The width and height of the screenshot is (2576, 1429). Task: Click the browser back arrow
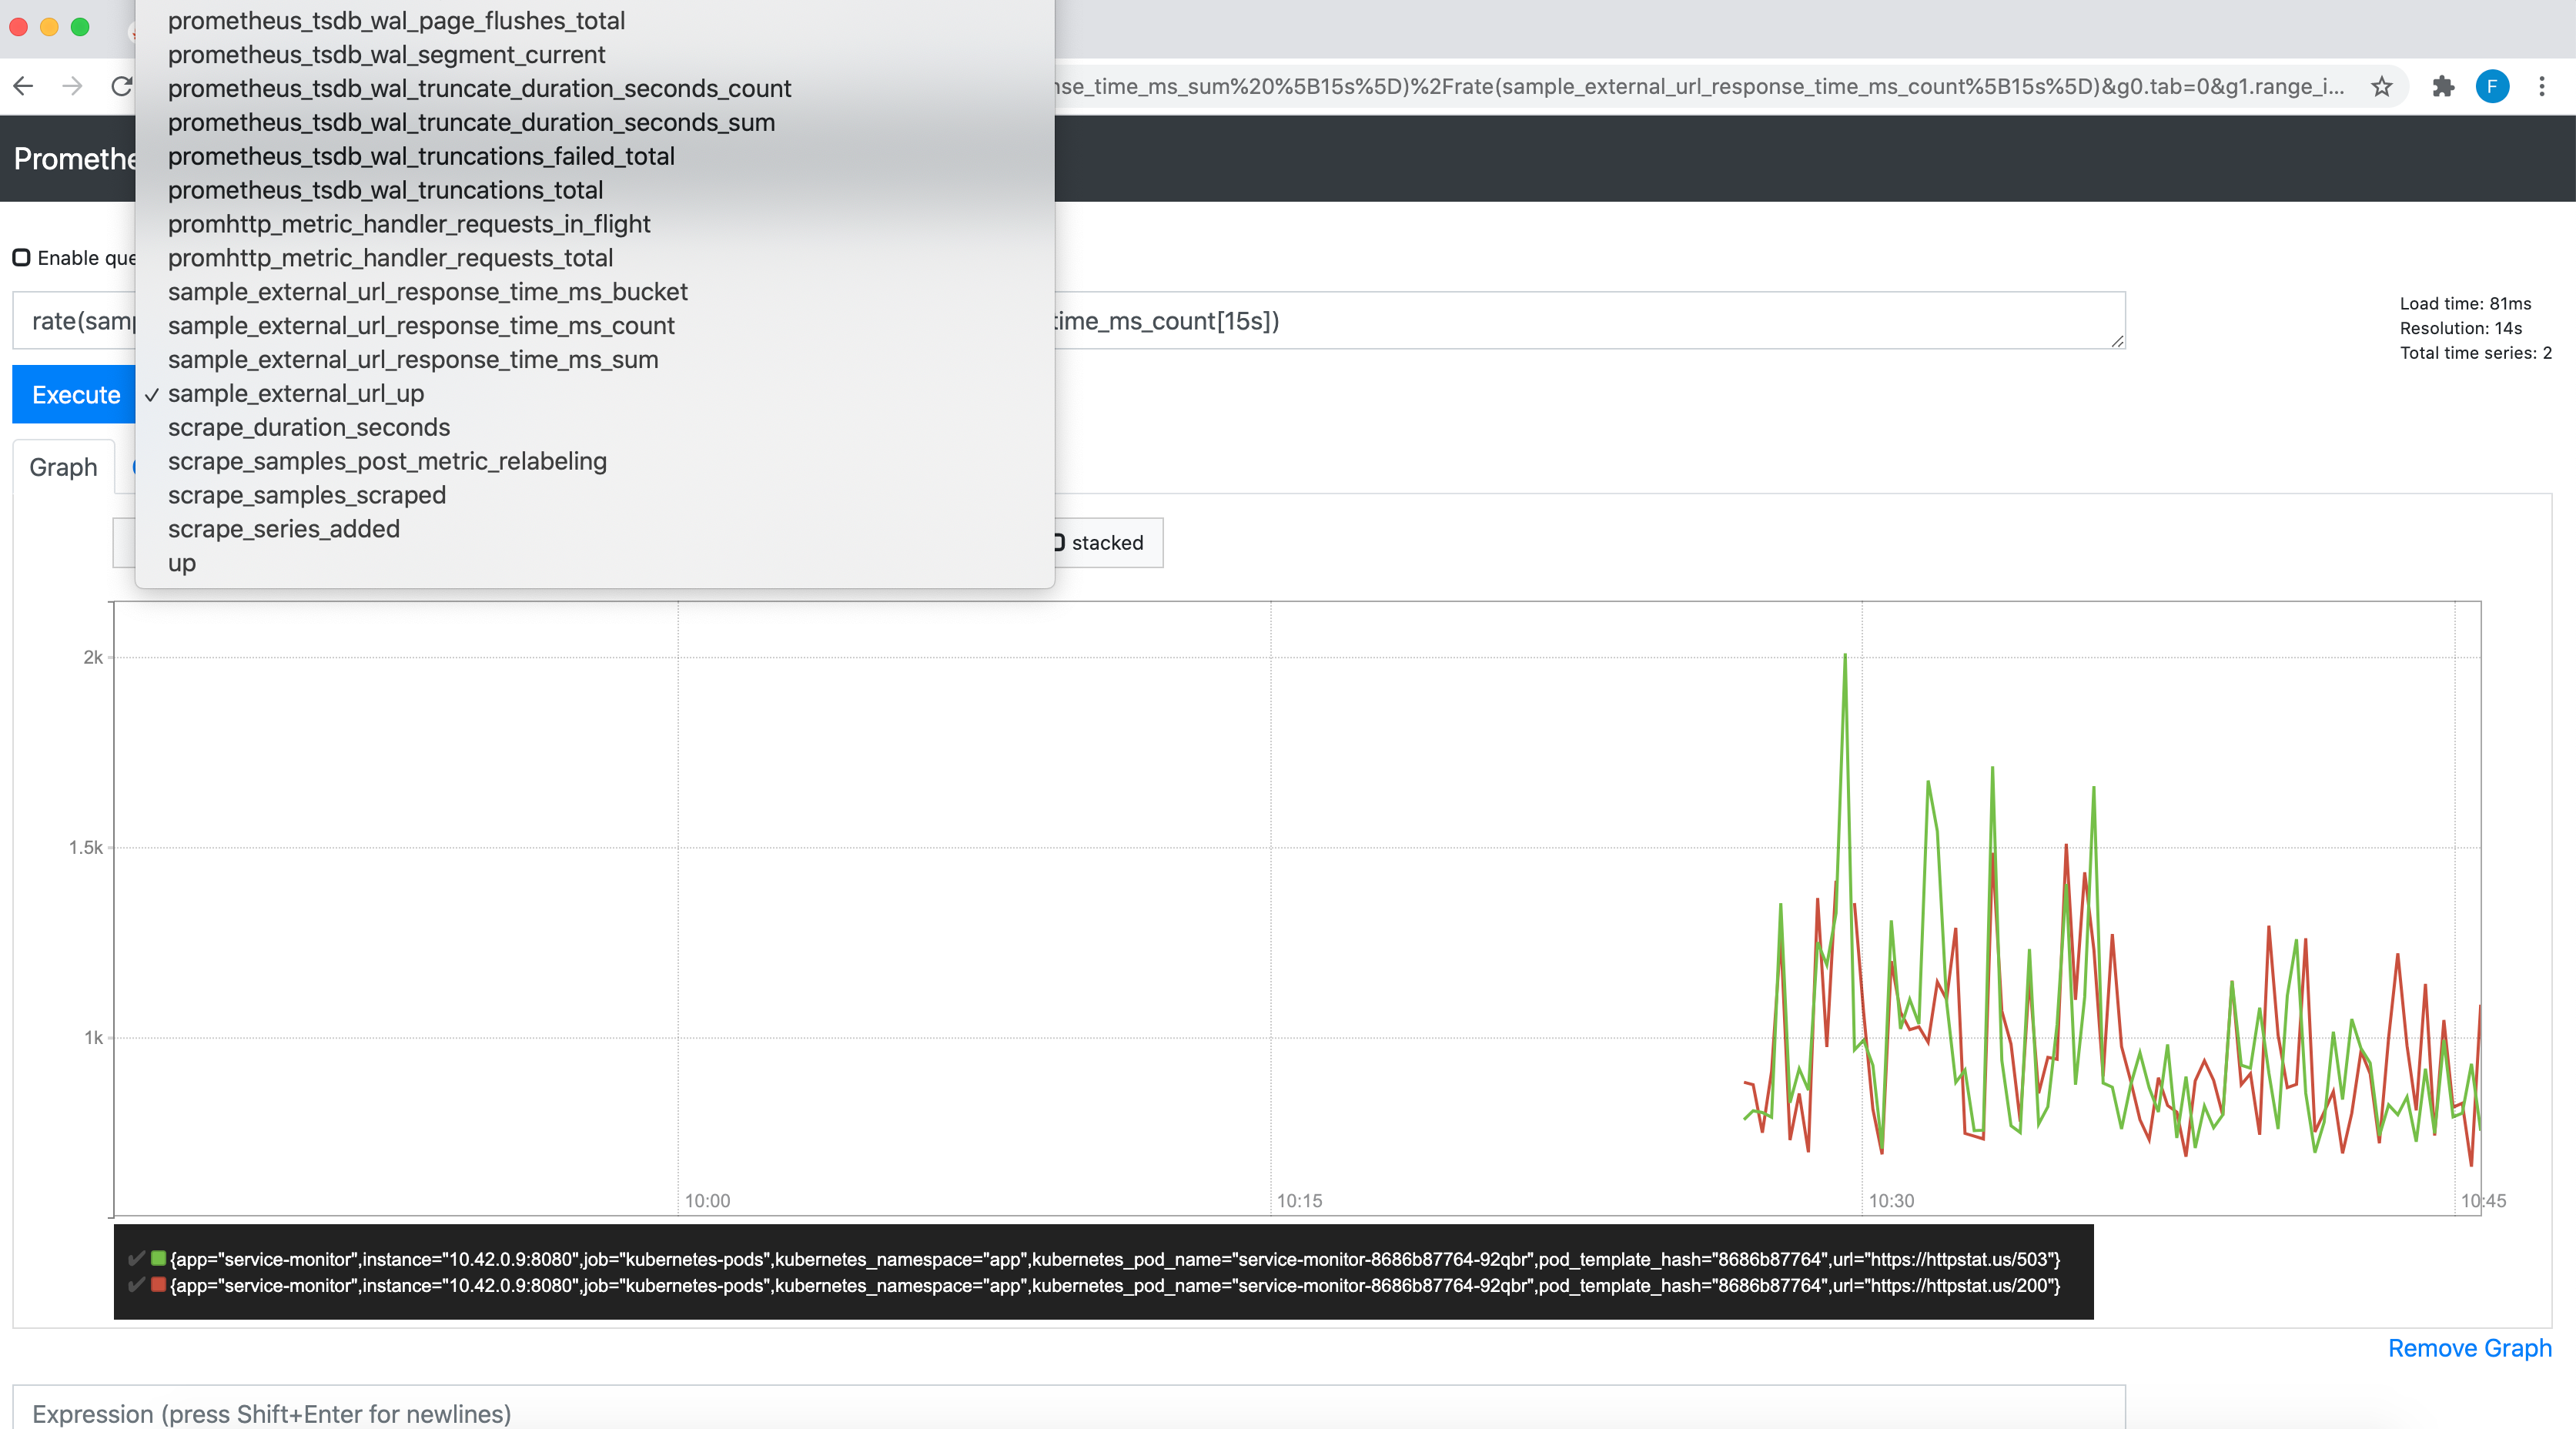tap(23, 86)
